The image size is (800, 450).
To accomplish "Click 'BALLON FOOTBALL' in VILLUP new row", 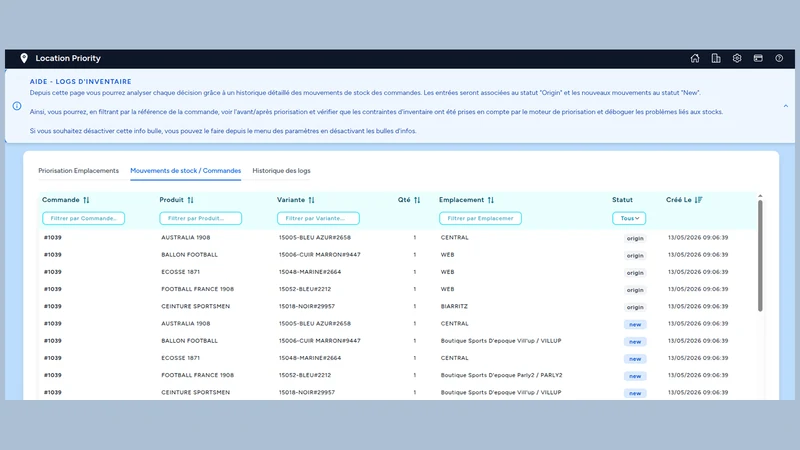I will (189, 341).
